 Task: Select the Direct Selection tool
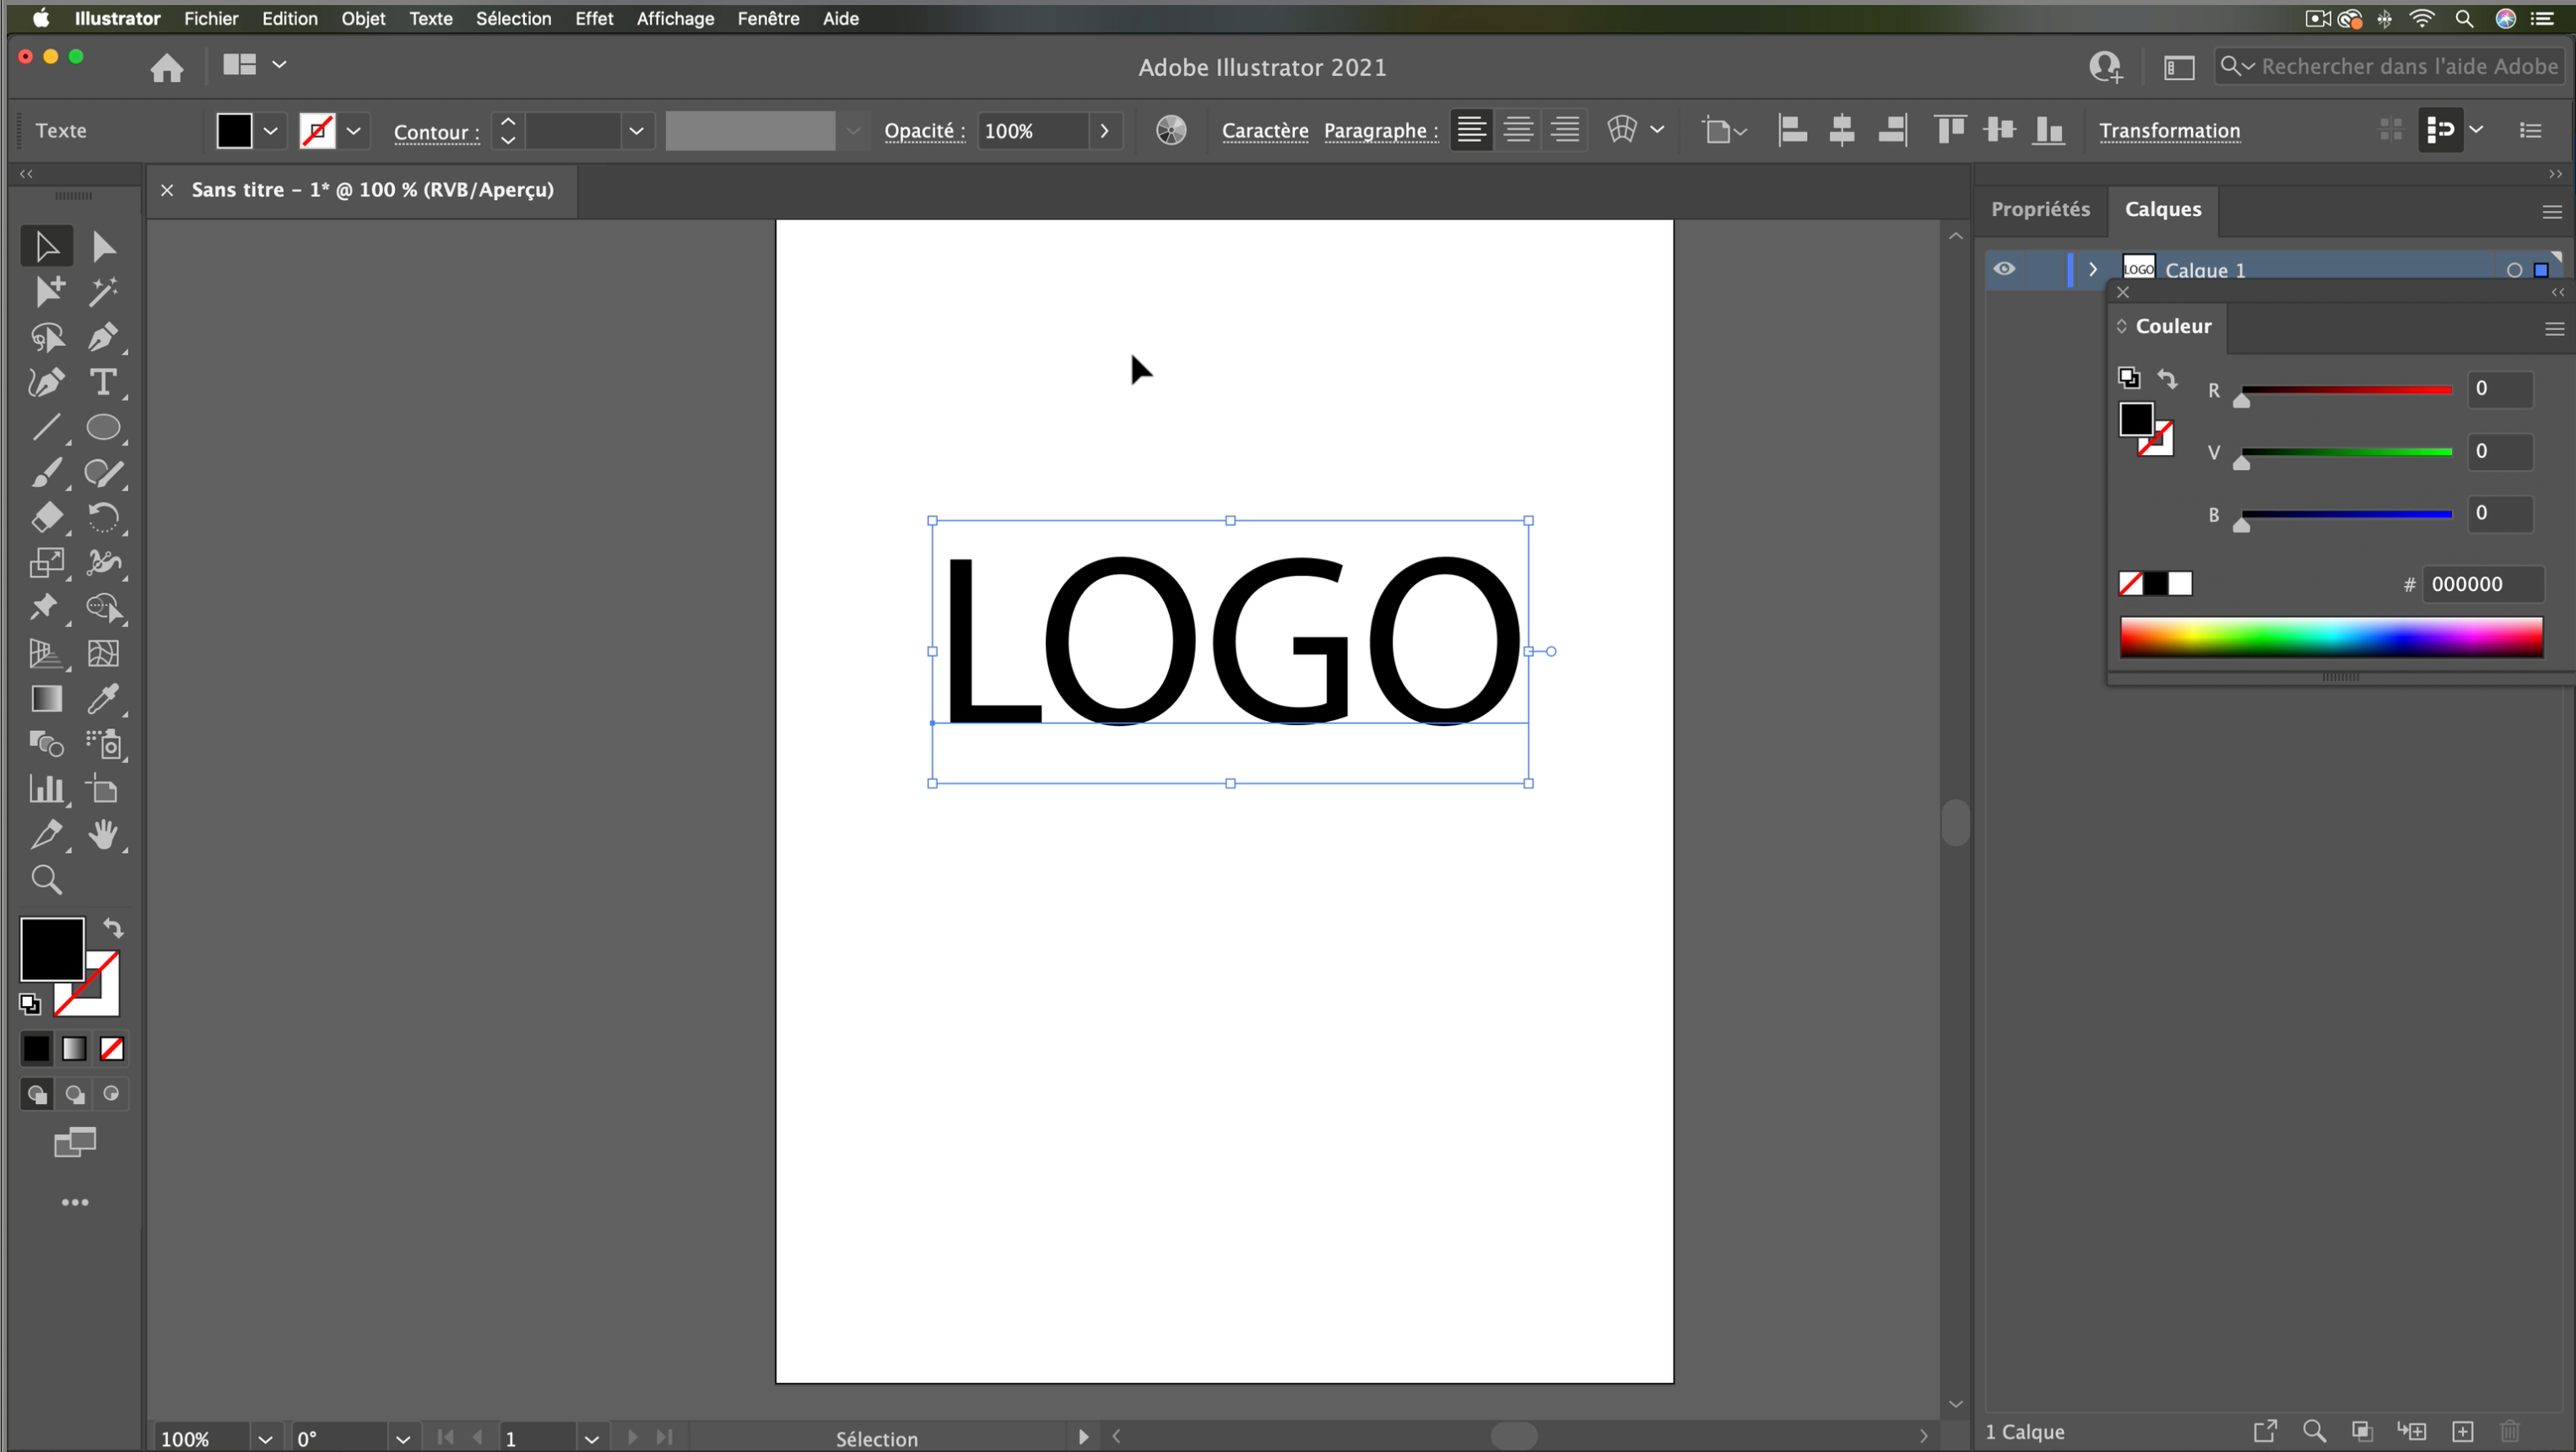tap(102, 246)
